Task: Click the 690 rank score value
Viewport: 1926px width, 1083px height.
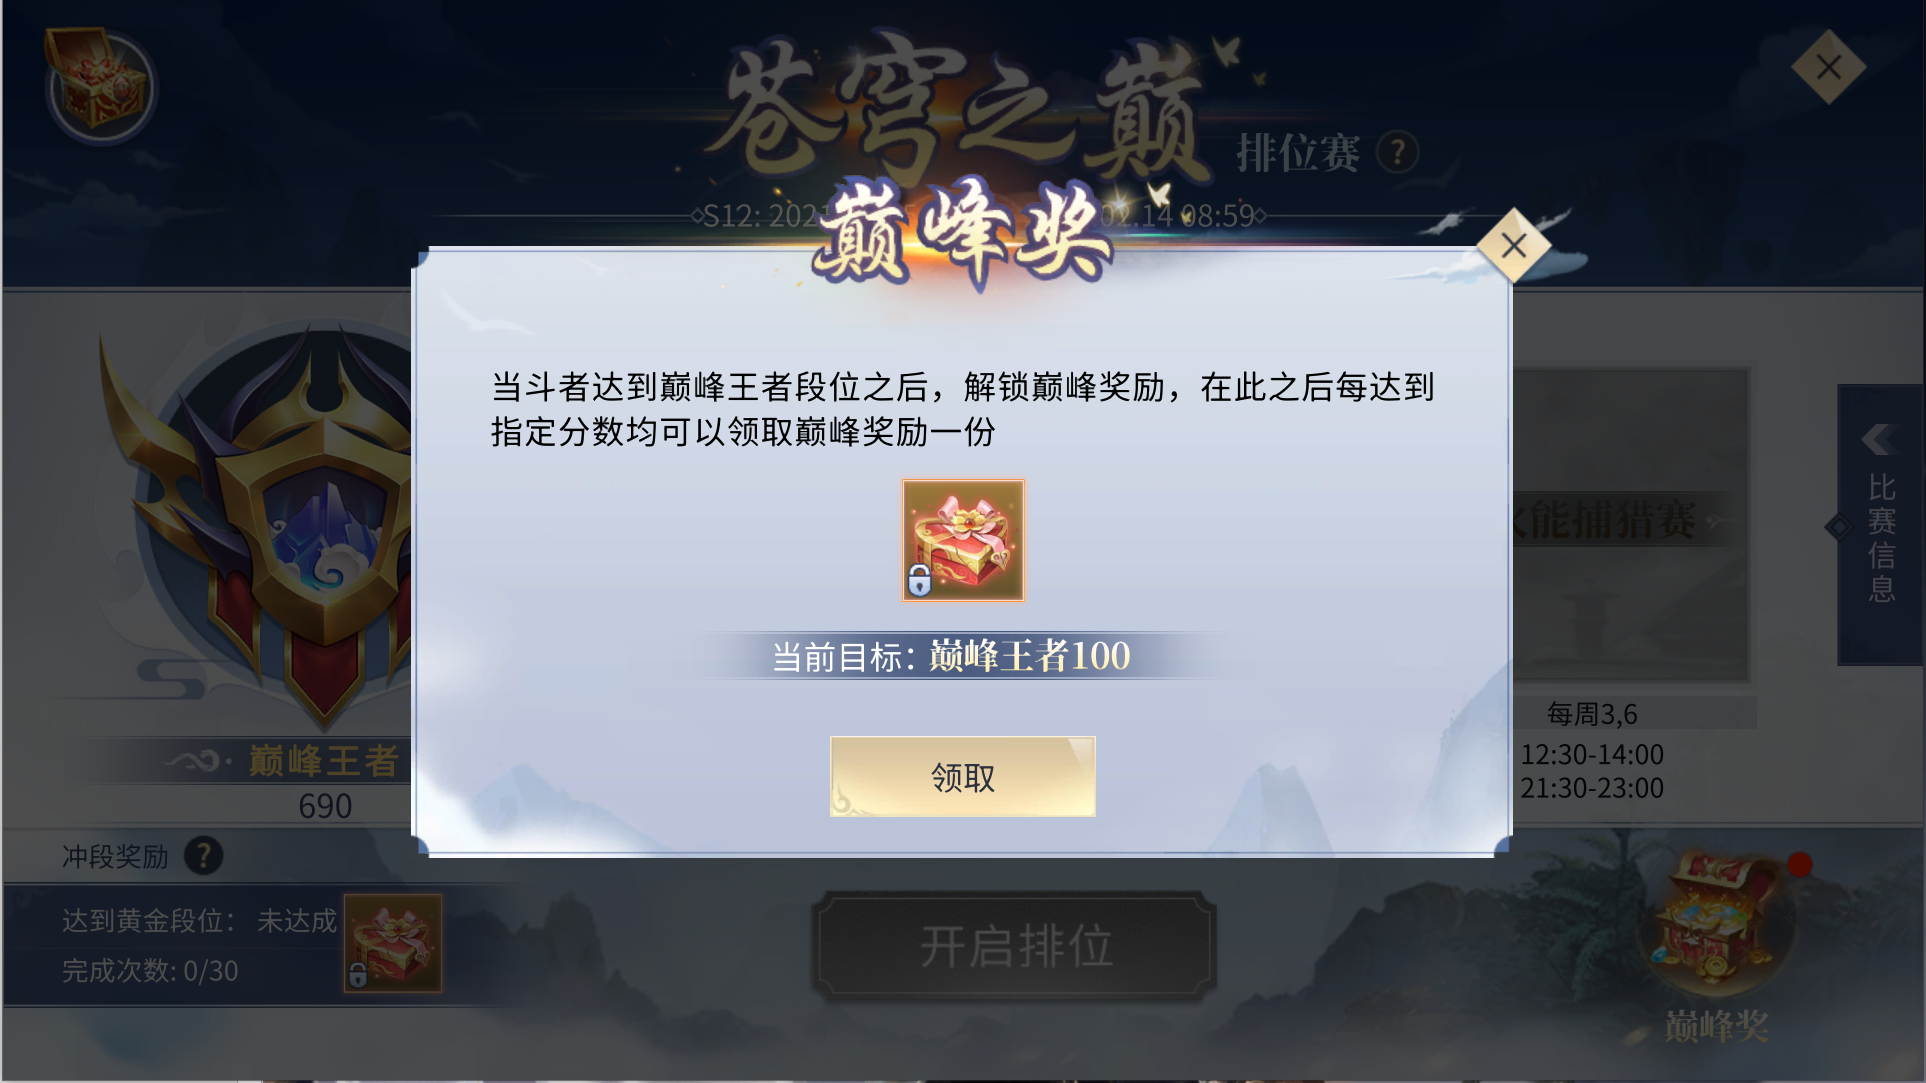Action: tap(325, 806)
